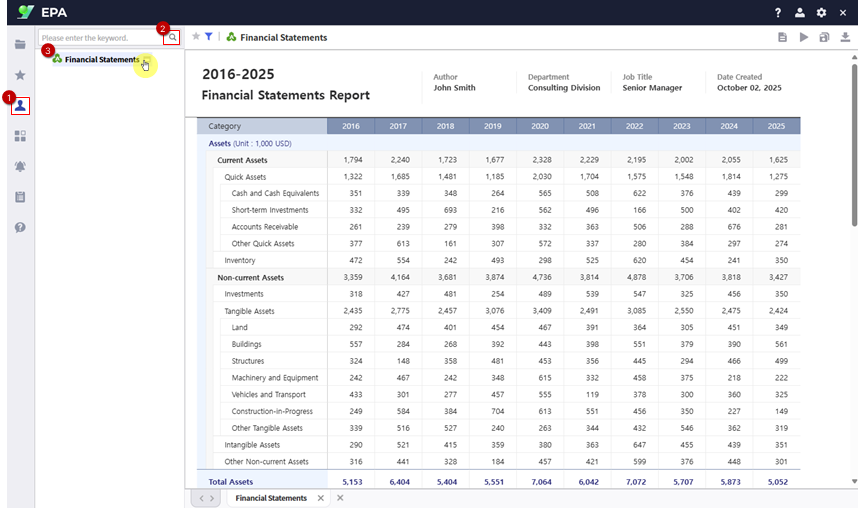Open the Financial Statements tree item
The height and width of the screenshot is (508, 858).
click(x=101, y=60)
